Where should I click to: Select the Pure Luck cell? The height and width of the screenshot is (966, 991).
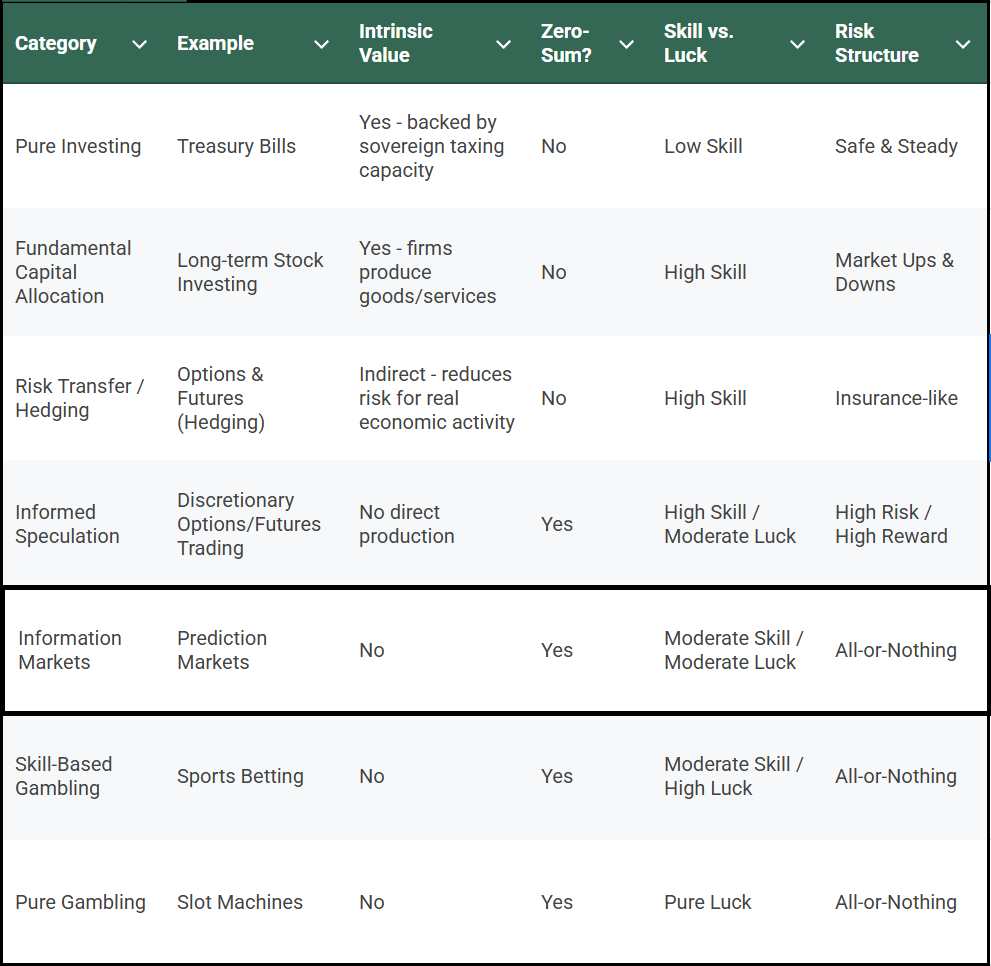[707, 902]
